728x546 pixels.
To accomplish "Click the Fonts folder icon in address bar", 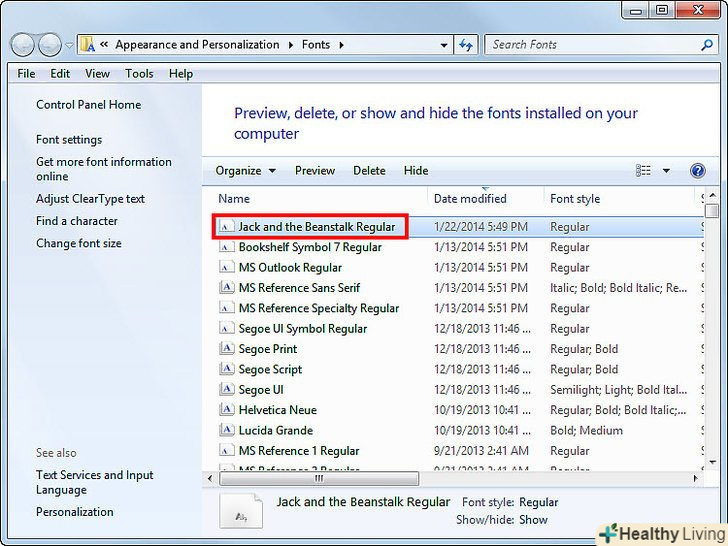I will [x=87, y=45].
